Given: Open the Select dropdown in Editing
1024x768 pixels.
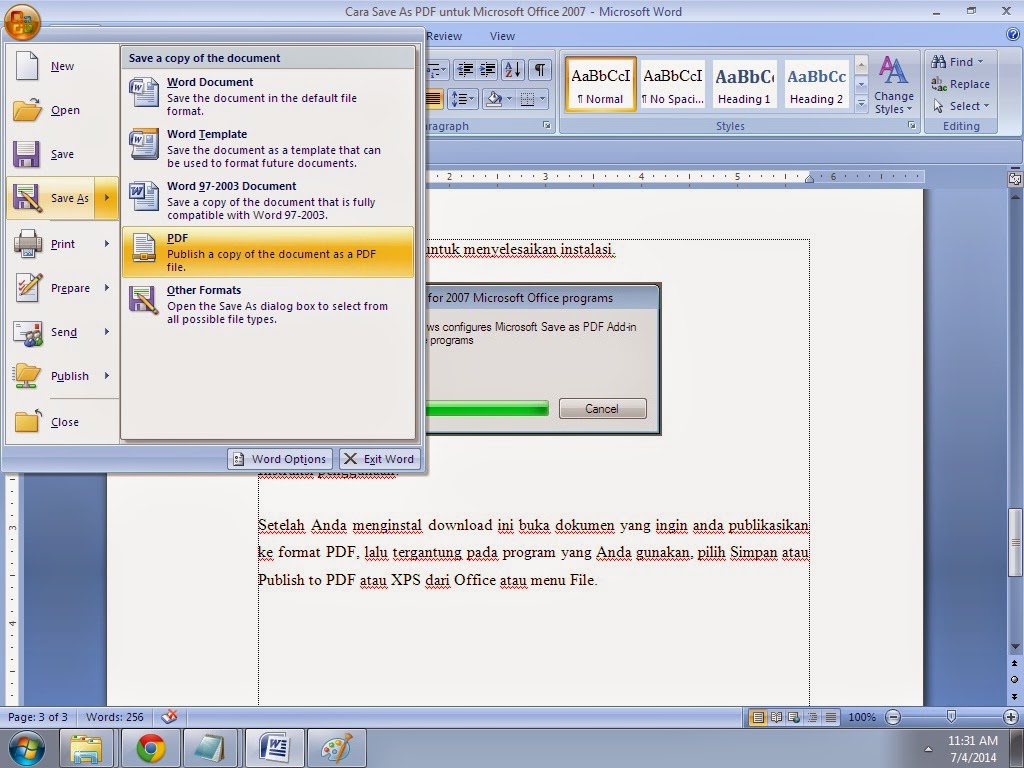Looking at the screenshot, I should point(961,106).
